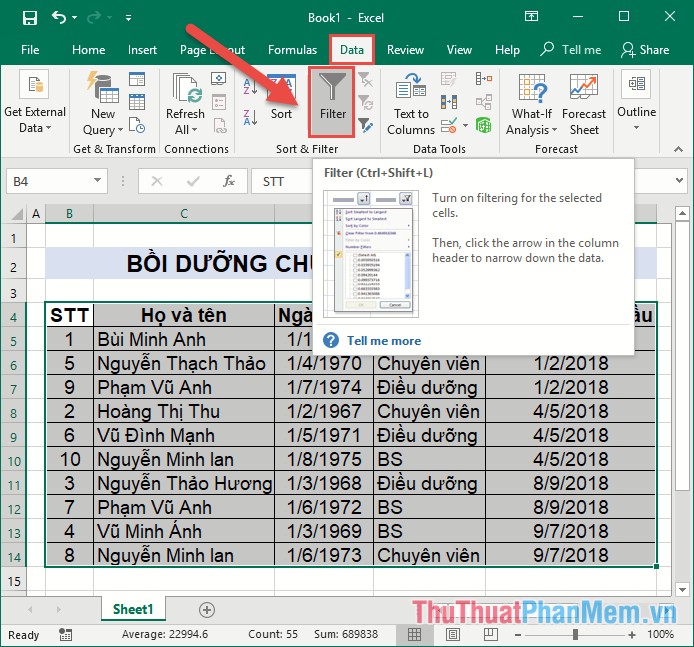Click the Tell me more link
This screenshot has width=694, height=647.
[x=384, y=341]
